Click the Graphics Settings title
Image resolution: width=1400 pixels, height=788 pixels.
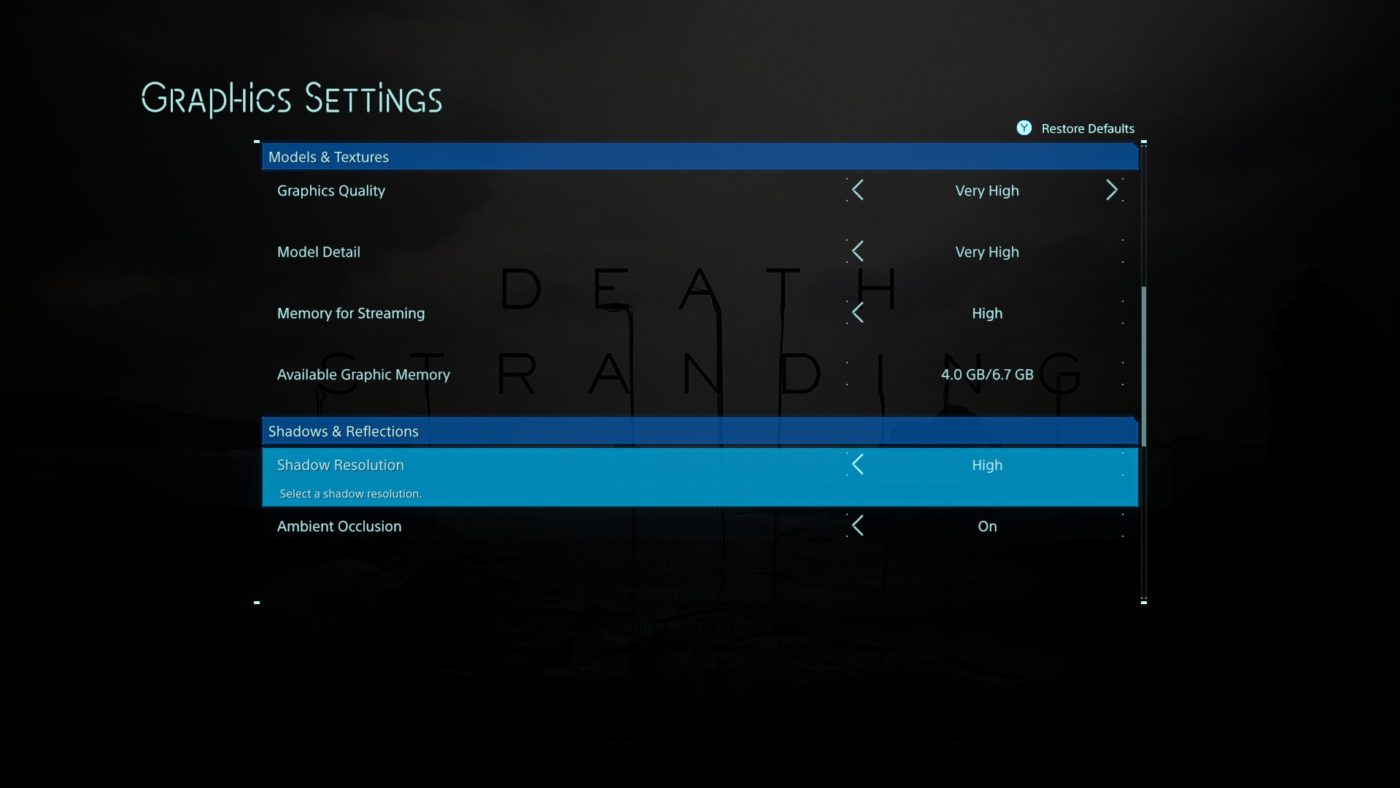(291, 99)
